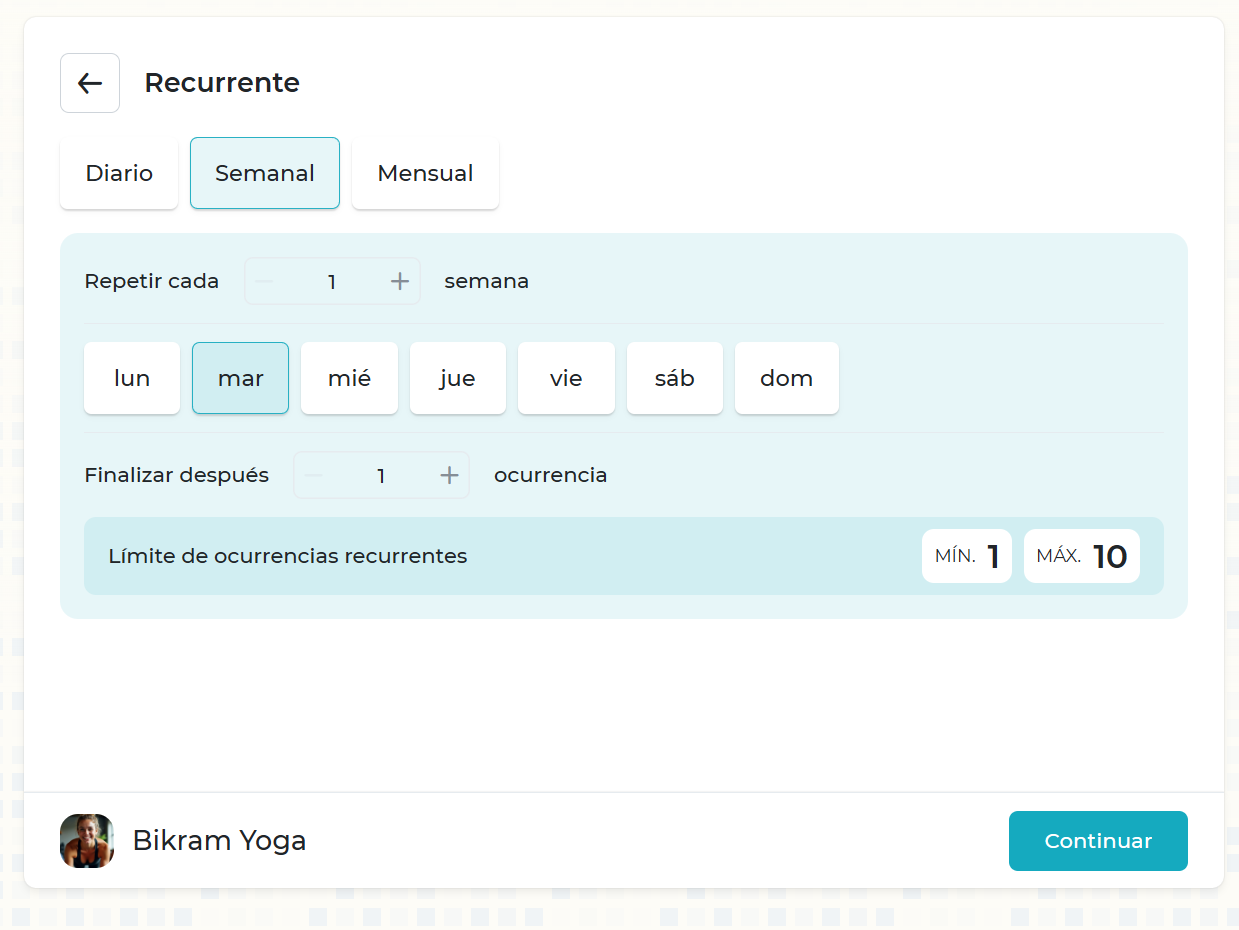Click the MÁX. 10 limit badge
1239x930 pixels.
(1081, 556)
